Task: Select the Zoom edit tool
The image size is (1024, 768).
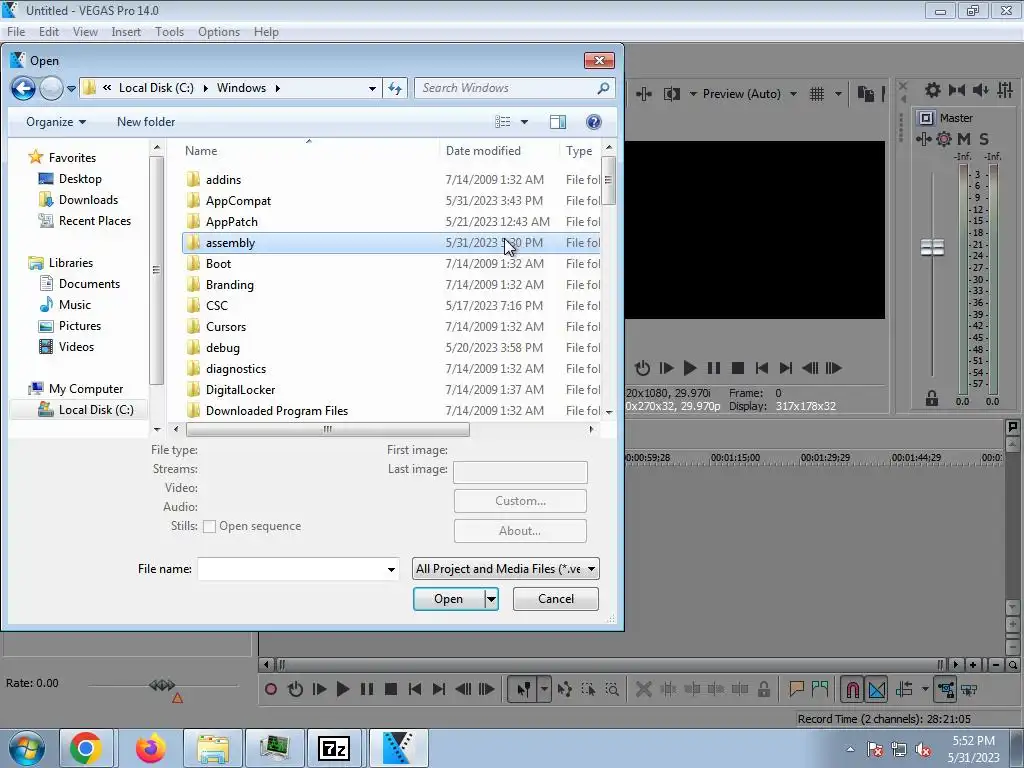Action: pos(612,689)
